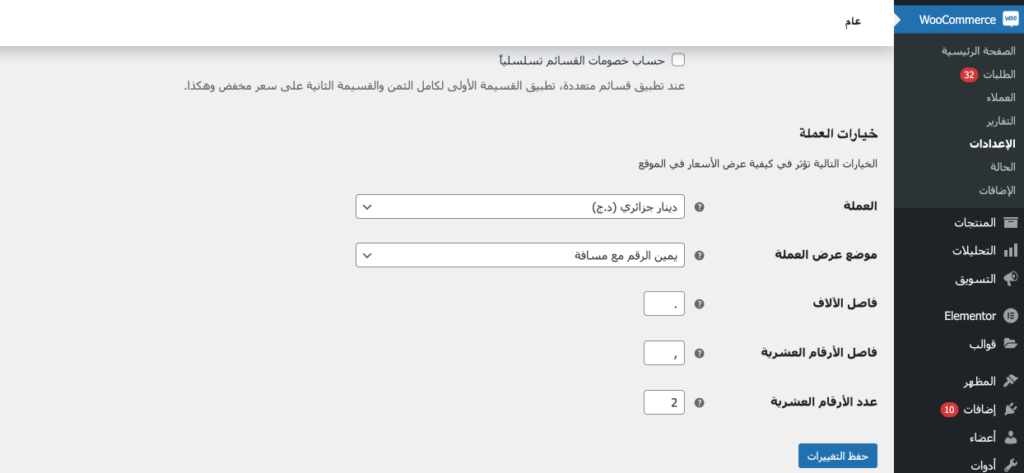Enable sequential coupon discounts checkbox
The width and height of the screenshot is (1024, 473).
678,60
